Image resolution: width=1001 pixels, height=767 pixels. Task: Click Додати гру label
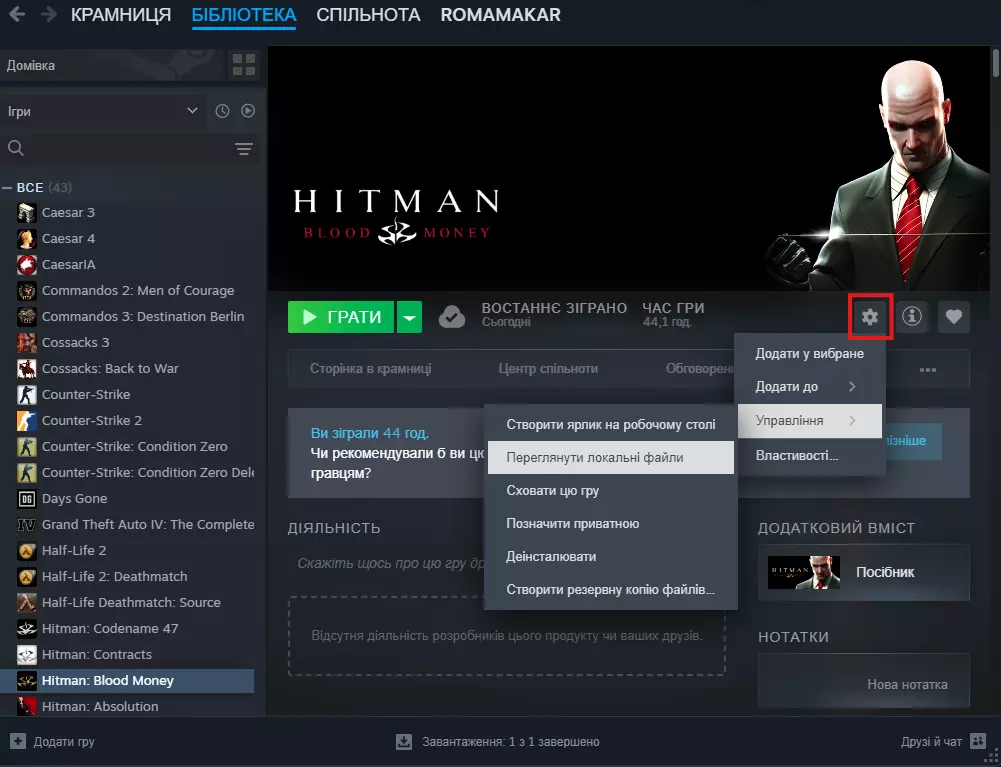(64, 741)
